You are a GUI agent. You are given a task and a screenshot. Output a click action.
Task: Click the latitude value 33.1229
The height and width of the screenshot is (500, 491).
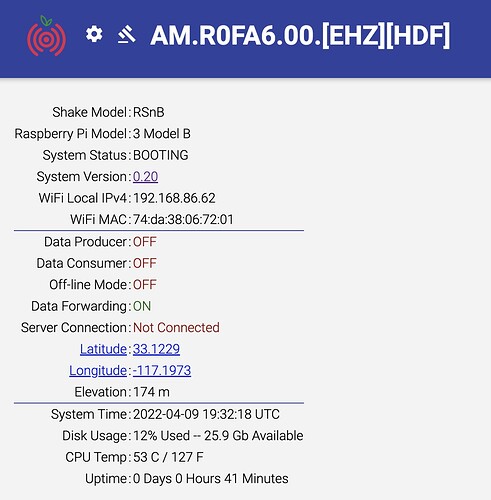(x=156, y=349)
